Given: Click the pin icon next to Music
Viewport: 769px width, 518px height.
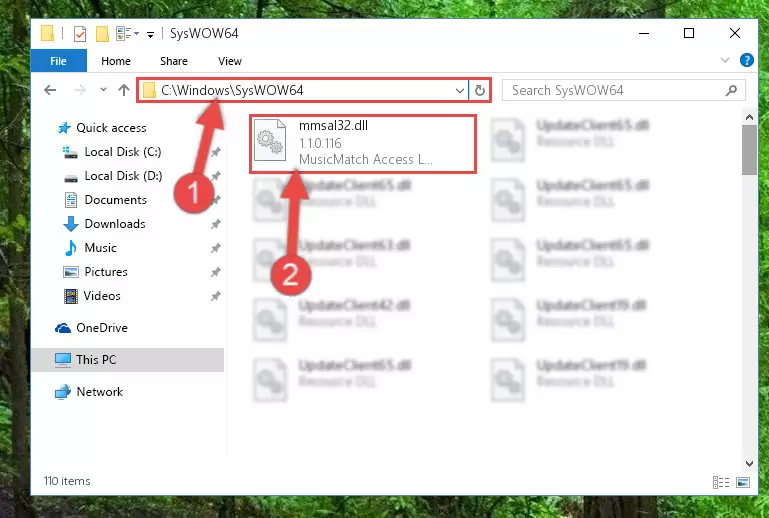Looking at the screenshot, I should 216,248.
